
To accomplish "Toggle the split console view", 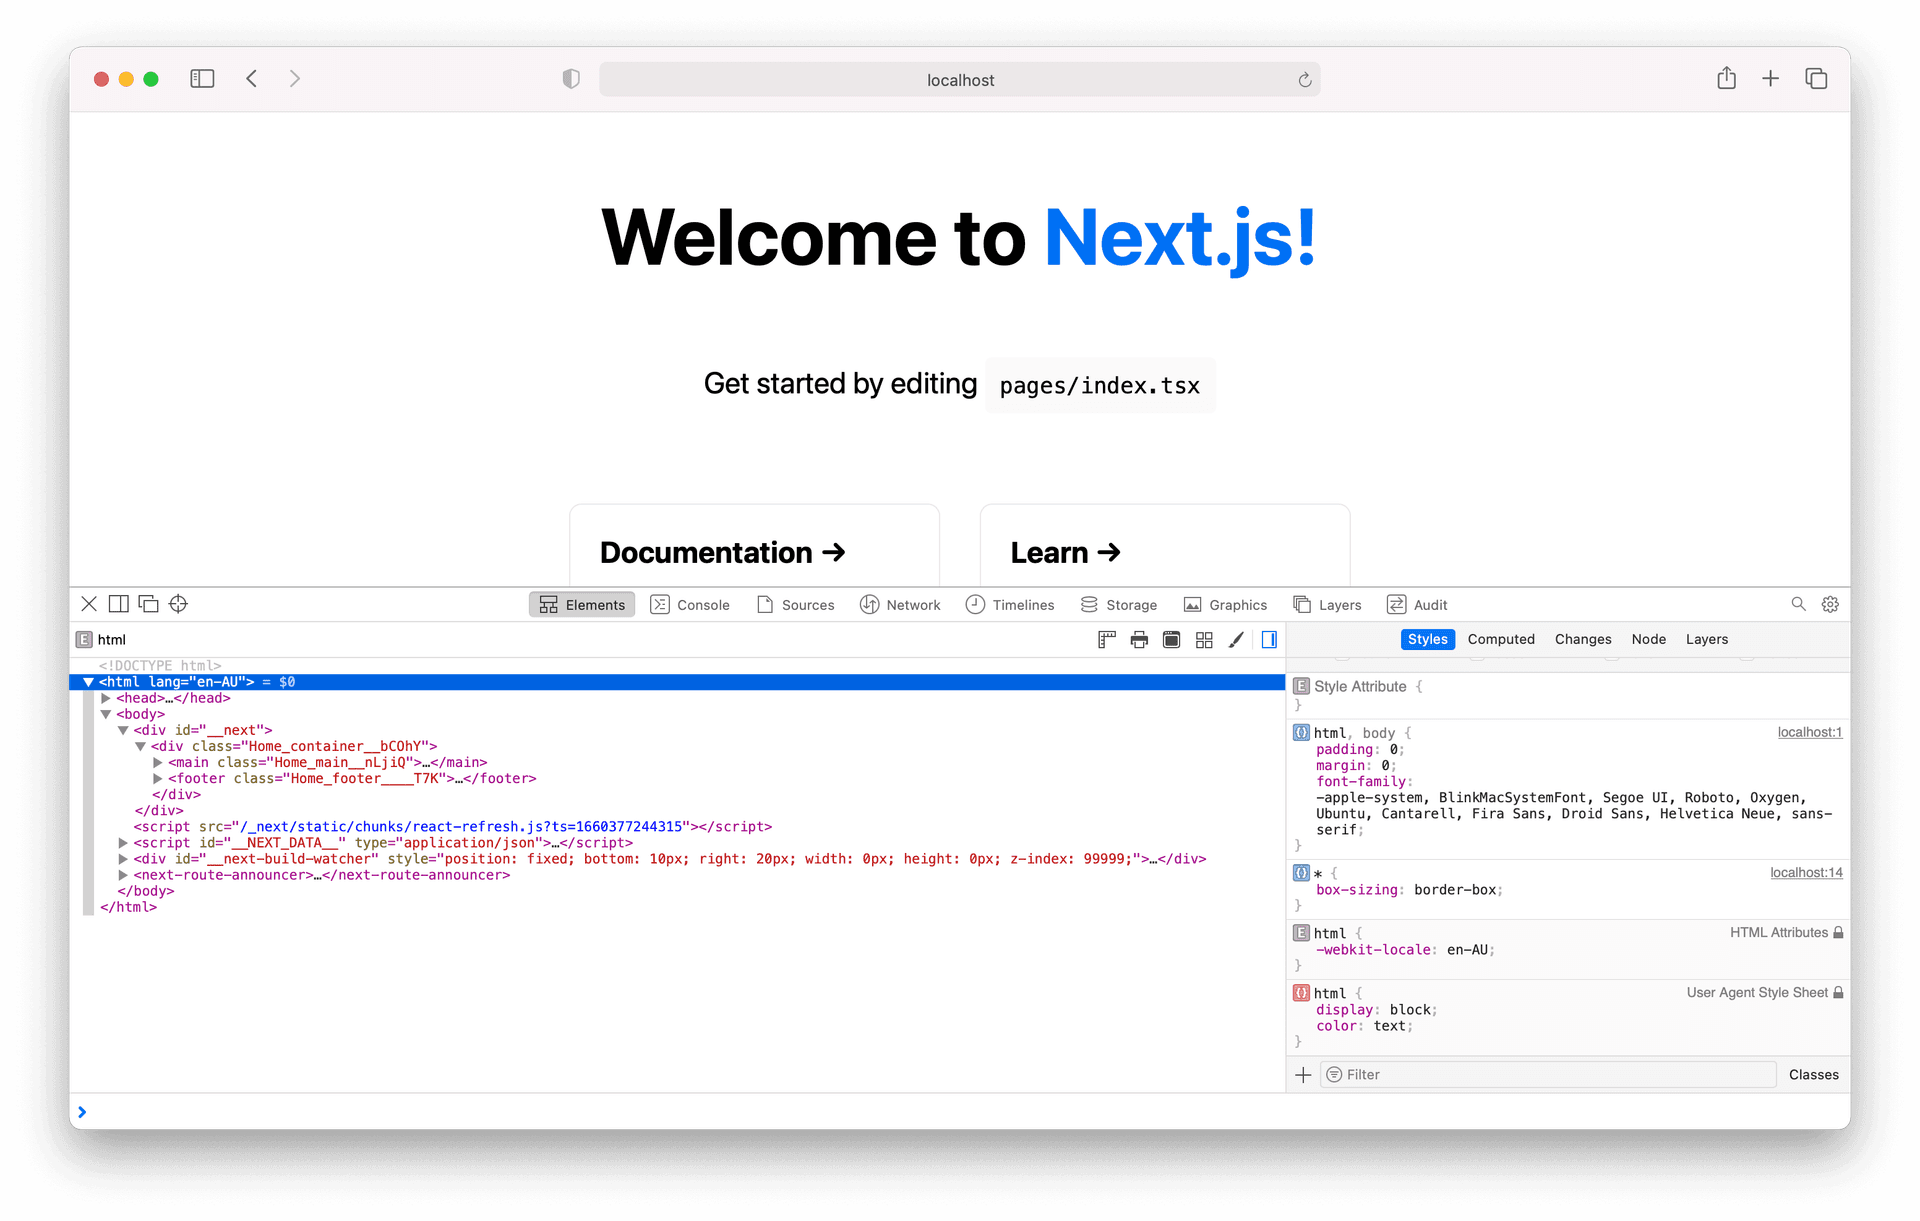I will (x=118, y=604).
